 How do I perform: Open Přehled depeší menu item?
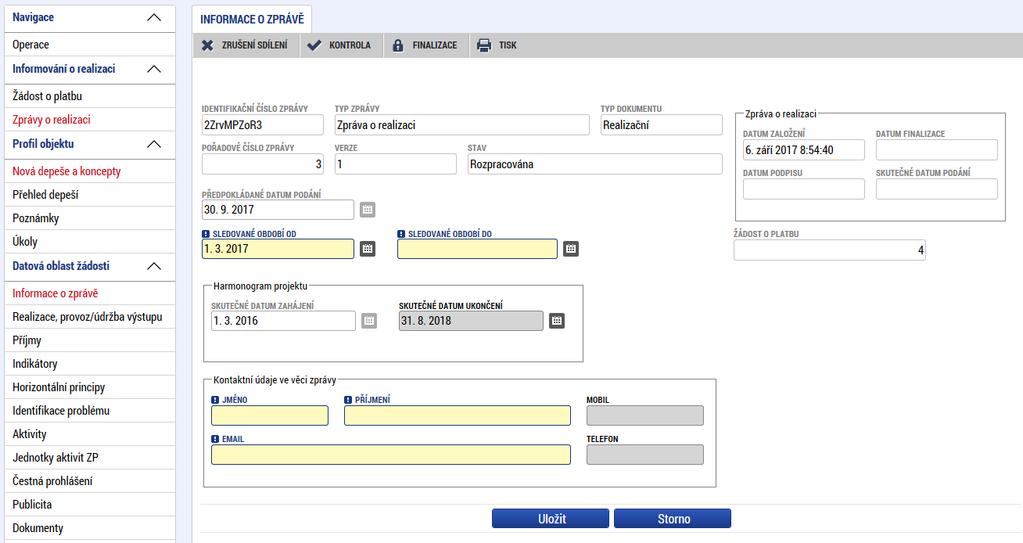pos(90,194)
